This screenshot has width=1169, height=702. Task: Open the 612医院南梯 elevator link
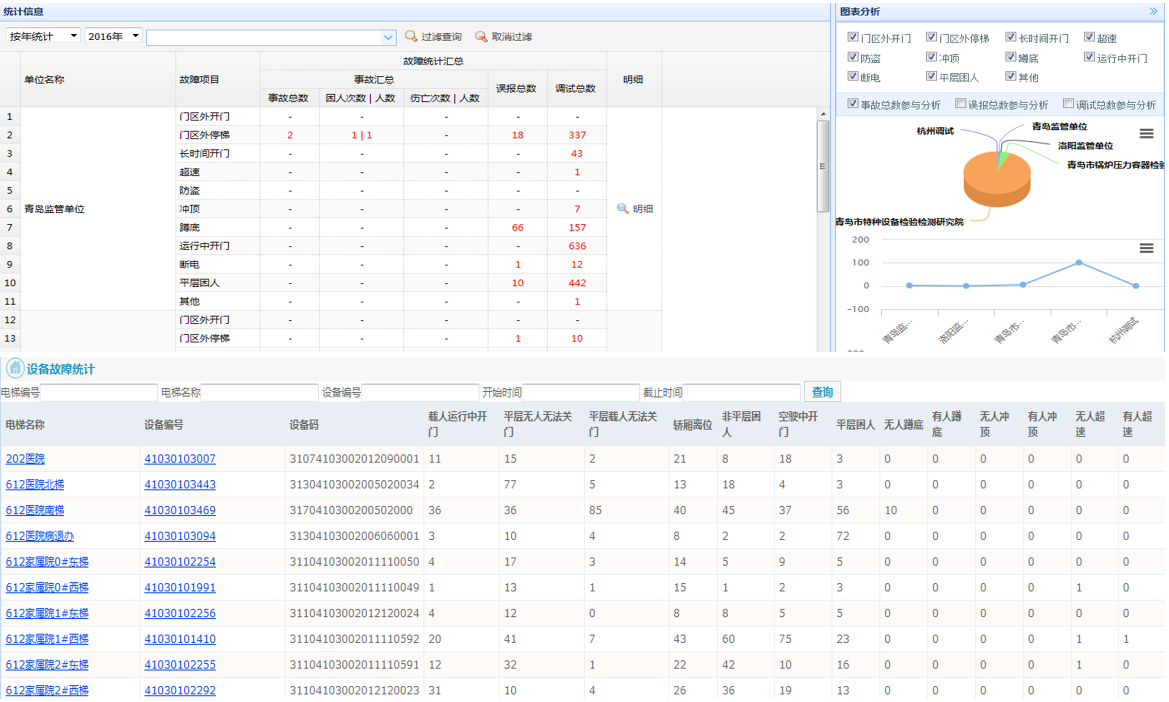click(35, 510)
